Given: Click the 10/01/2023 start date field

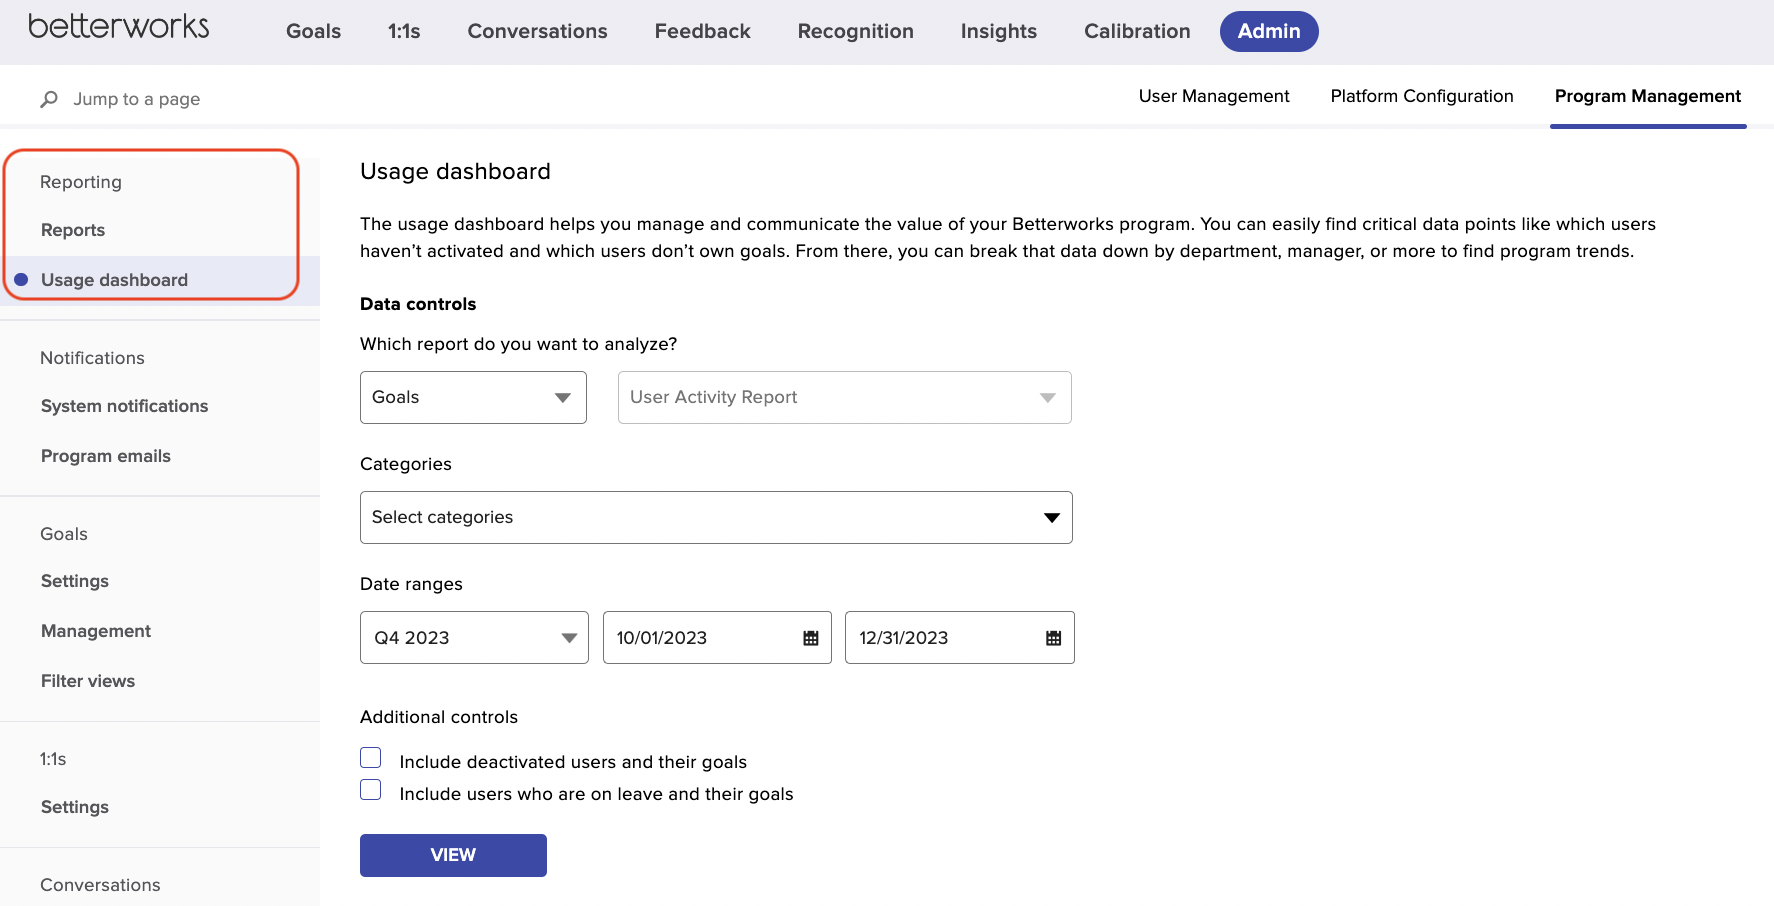Looking at the screenshot, I should click(x=717, y=638).
